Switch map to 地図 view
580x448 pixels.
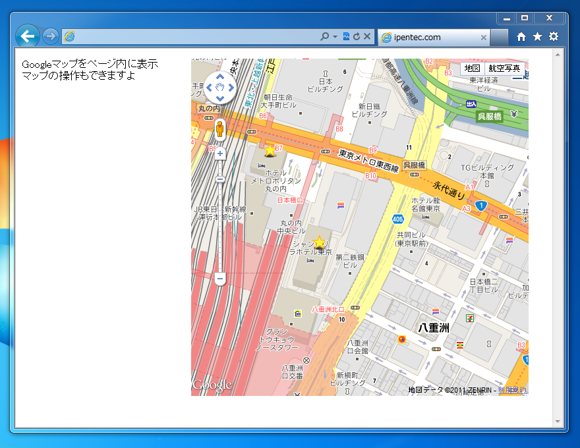click(472, 68)
